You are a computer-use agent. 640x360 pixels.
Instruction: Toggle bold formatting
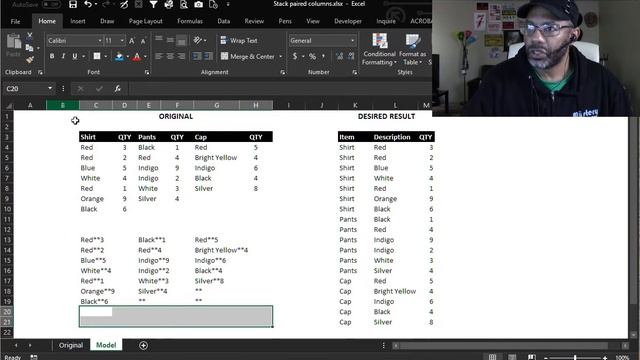(x=52, y=56)
